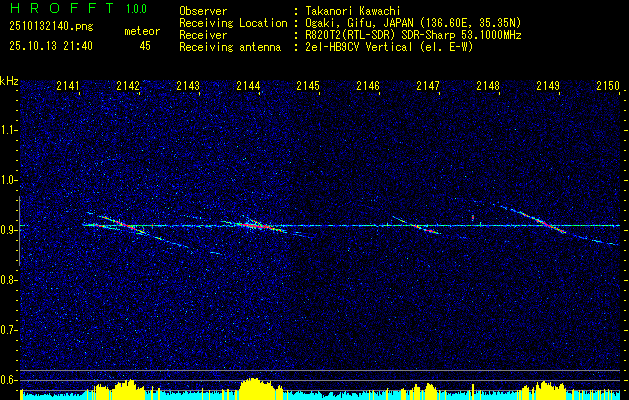
Task: Click the 2149 time axis label
Action: click(548, 86)
